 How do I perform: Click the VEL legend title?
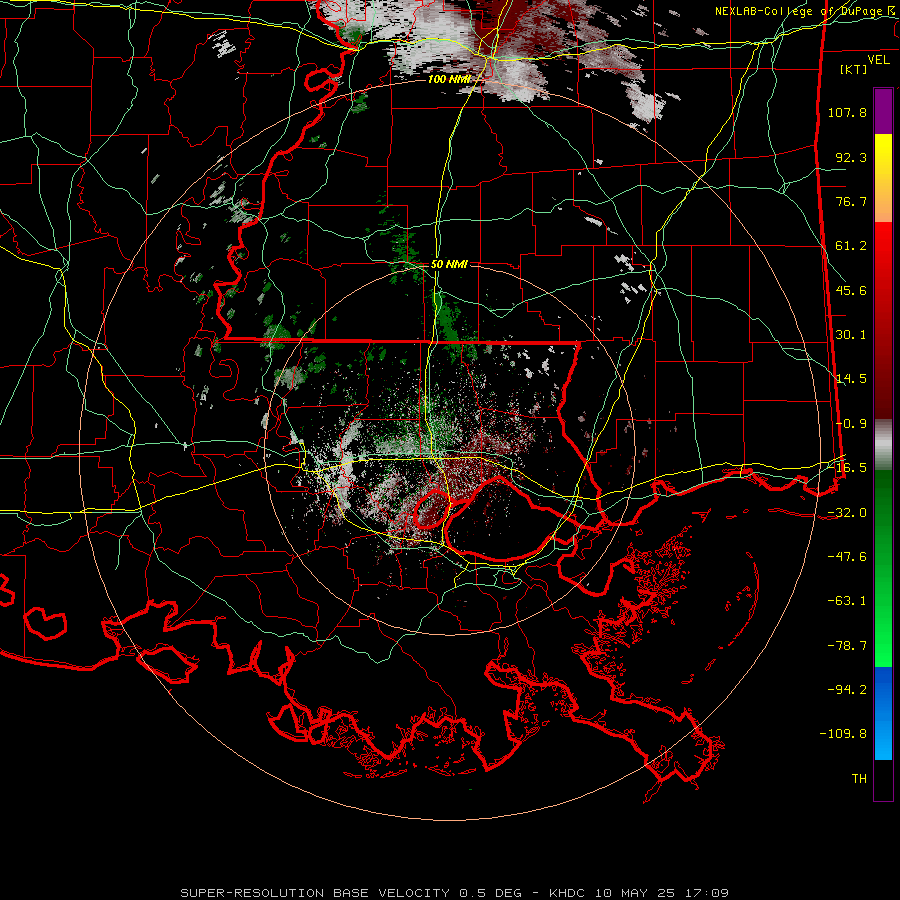878,60
